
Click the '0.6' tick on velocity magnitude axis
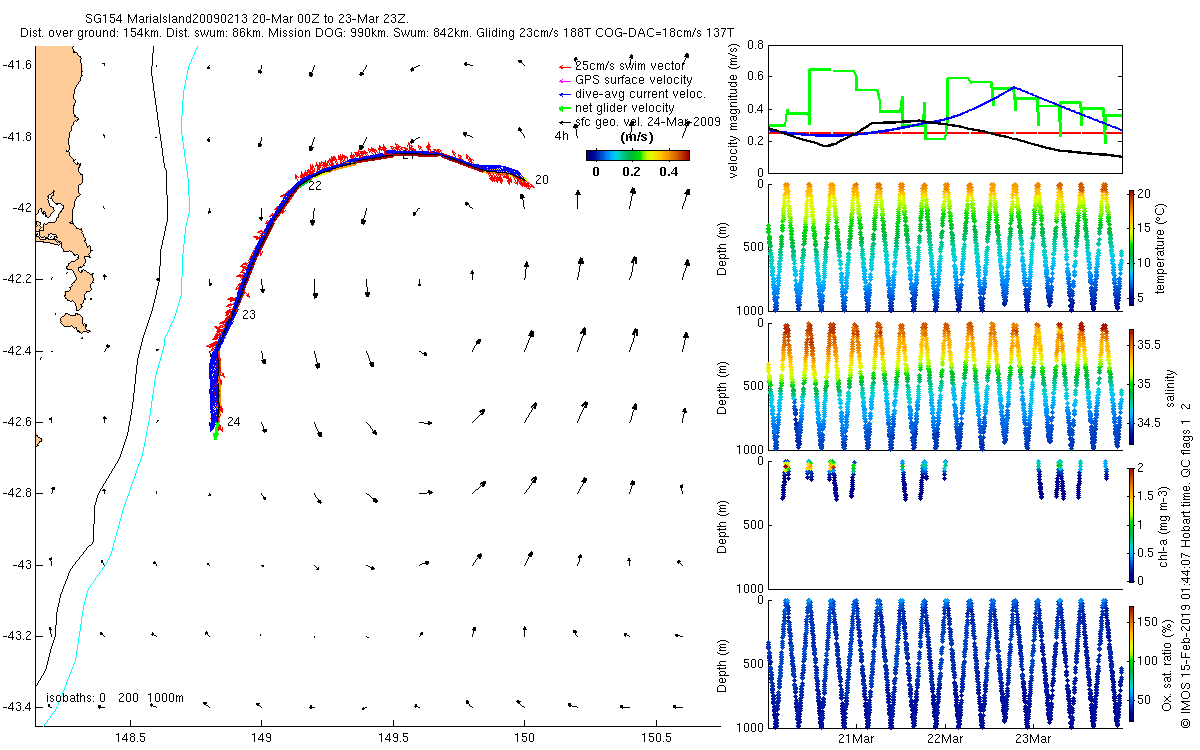[x=755, y=77]
